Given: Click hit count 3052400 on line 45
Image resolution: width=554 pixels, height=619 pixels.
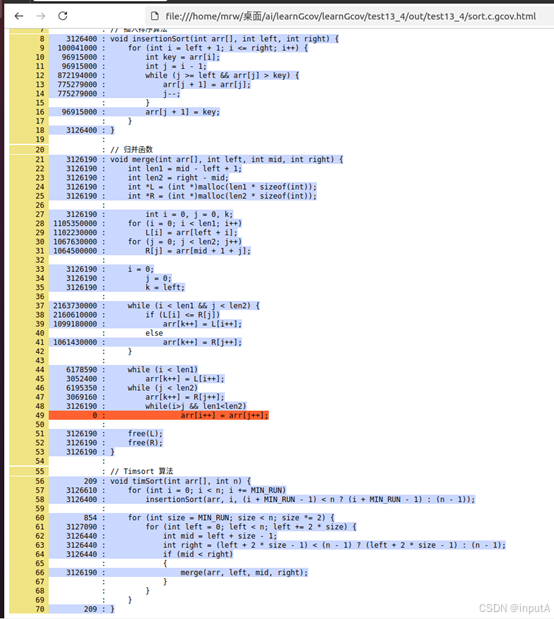Looking at the screenshot, I should coord(82,379).
